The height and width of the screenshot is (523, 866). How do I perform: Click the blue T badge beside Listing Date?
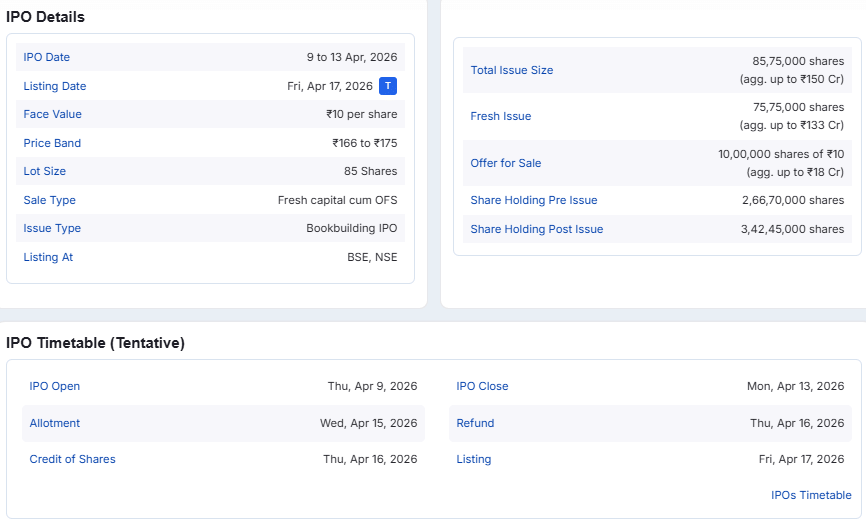coord(388,86)
